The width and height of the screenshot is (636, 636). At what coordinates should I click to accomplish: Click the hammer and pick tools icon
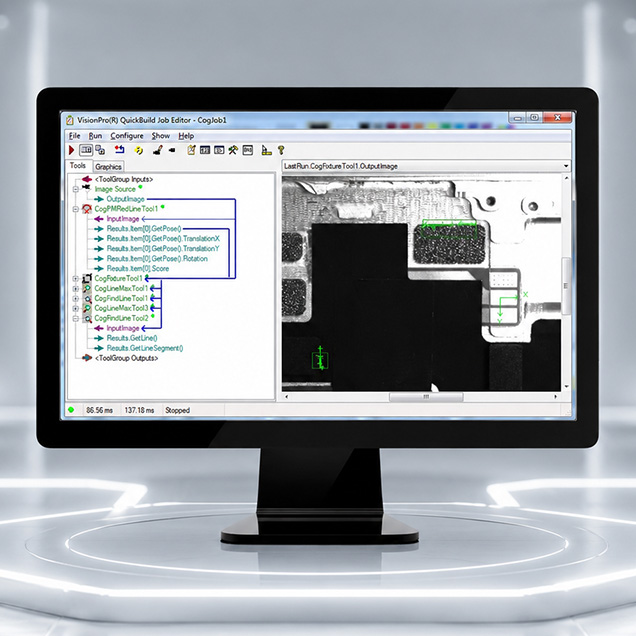point(233,150)
